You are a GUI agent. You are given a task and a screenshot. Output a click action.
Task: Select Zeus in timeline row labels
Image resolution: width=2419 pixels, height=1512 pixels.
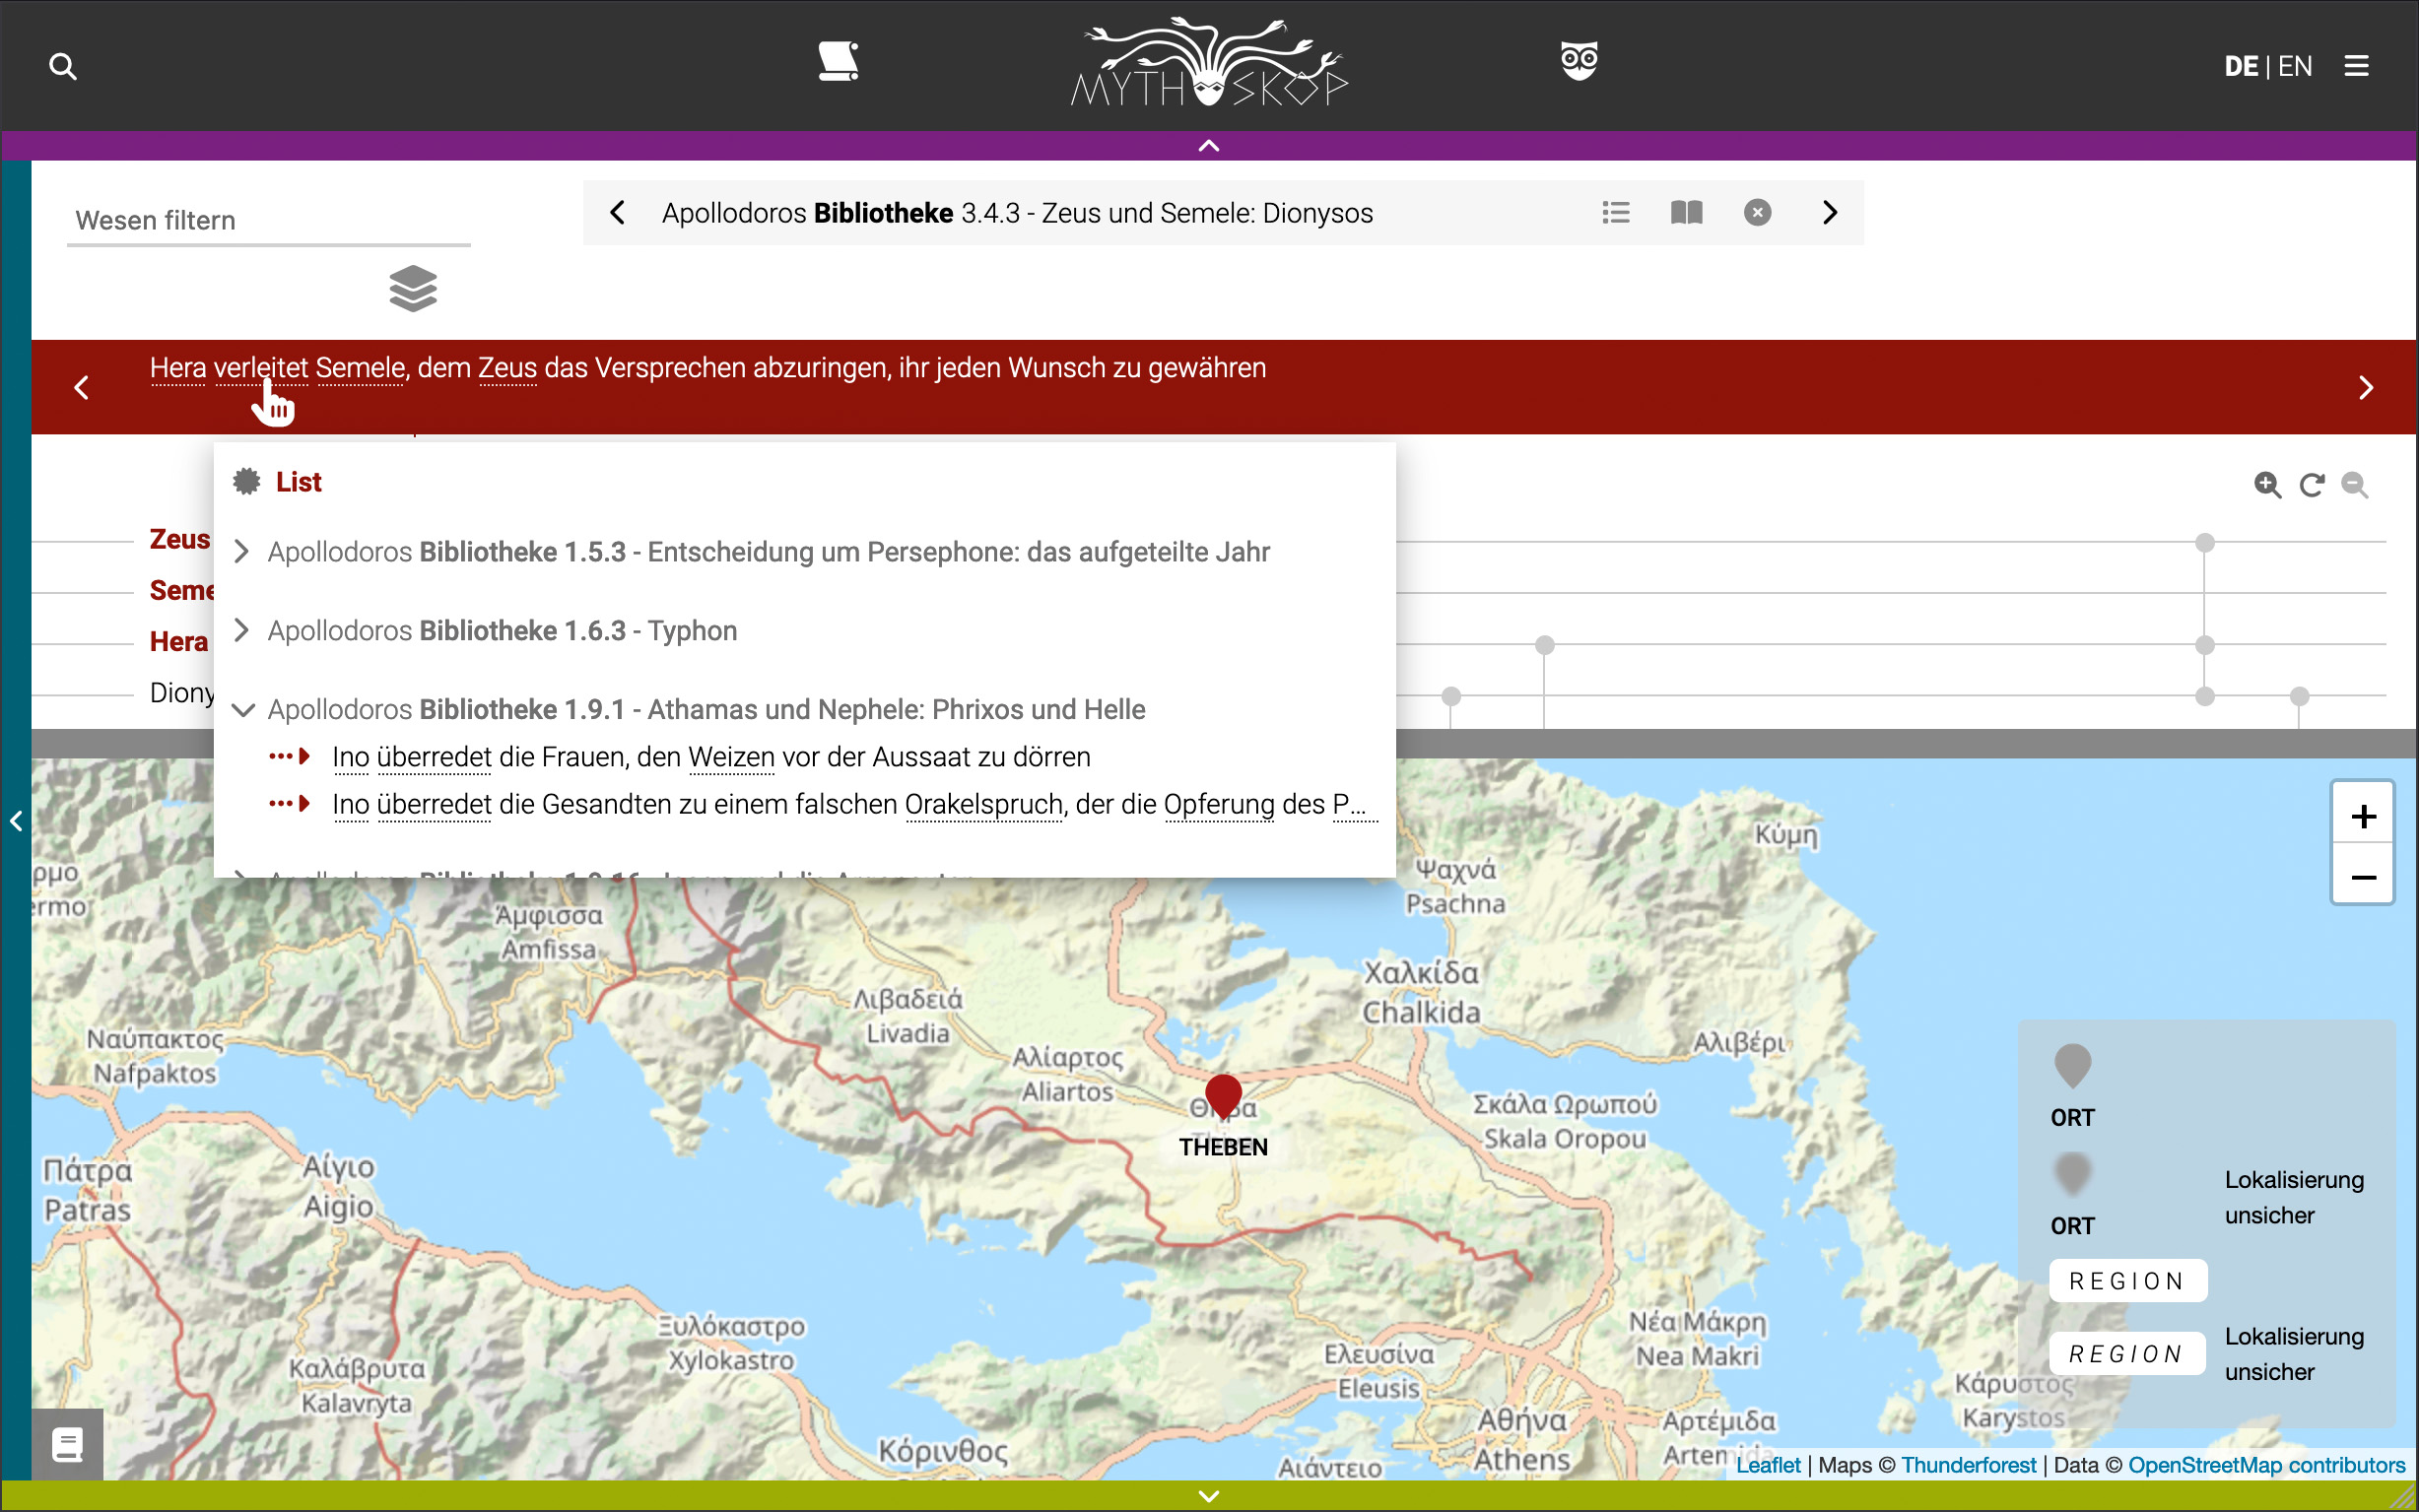[x=180, y=540]
